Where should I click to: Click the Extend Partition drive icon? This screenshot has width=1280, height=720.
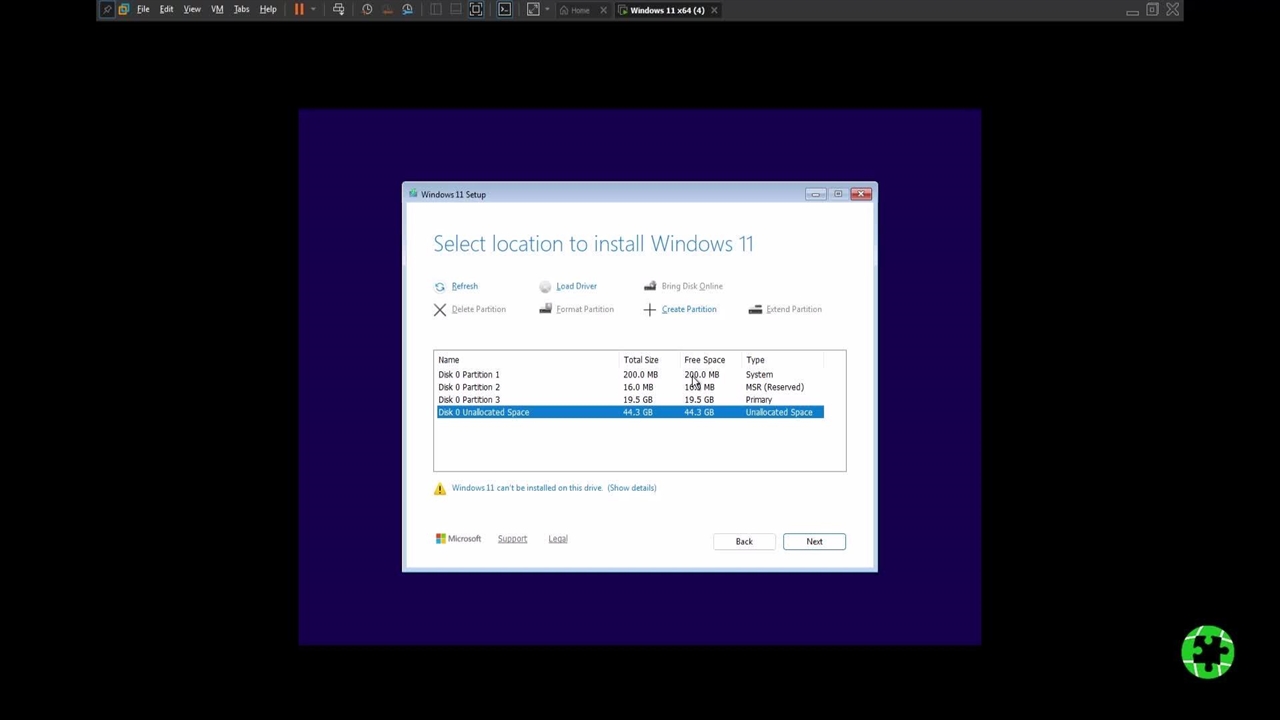pyautogui.click(x=755, y=310)
